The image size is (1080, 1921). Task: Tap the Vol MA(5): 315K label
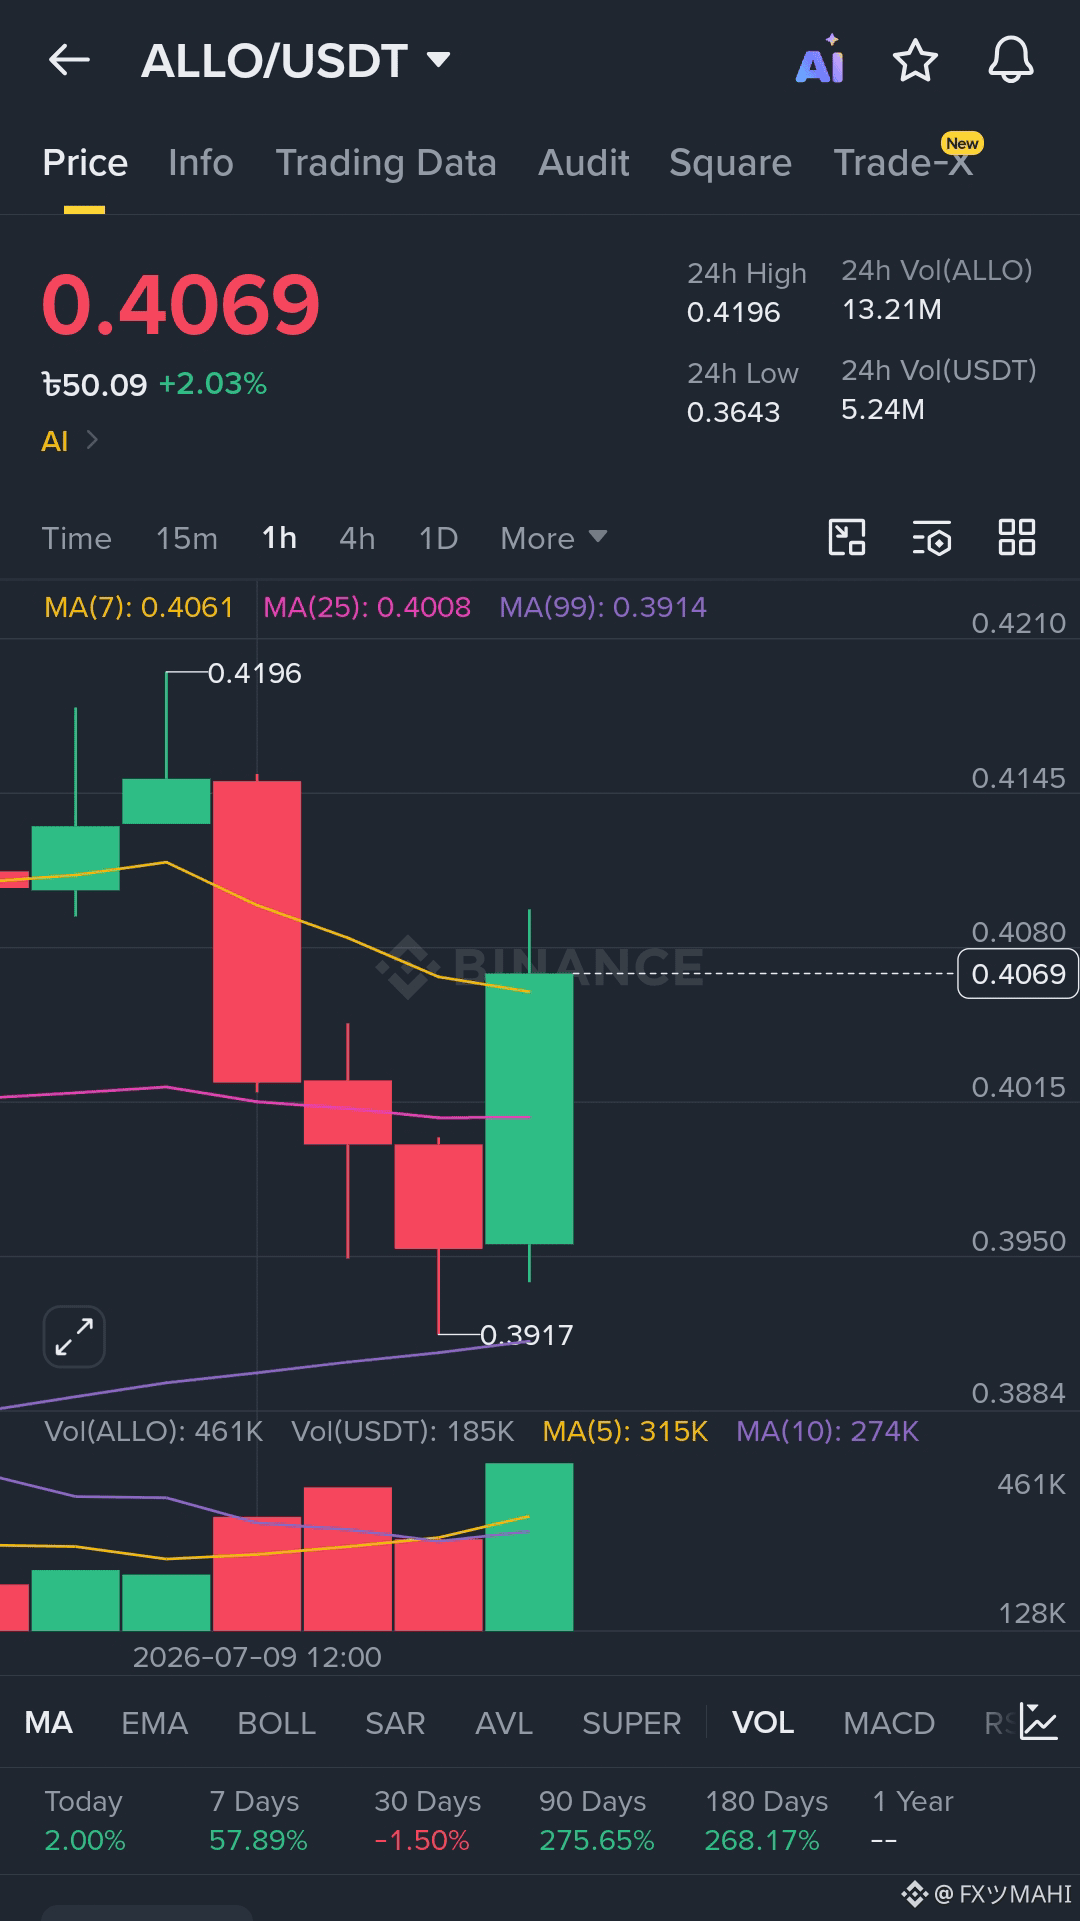tap(625, 1432)
